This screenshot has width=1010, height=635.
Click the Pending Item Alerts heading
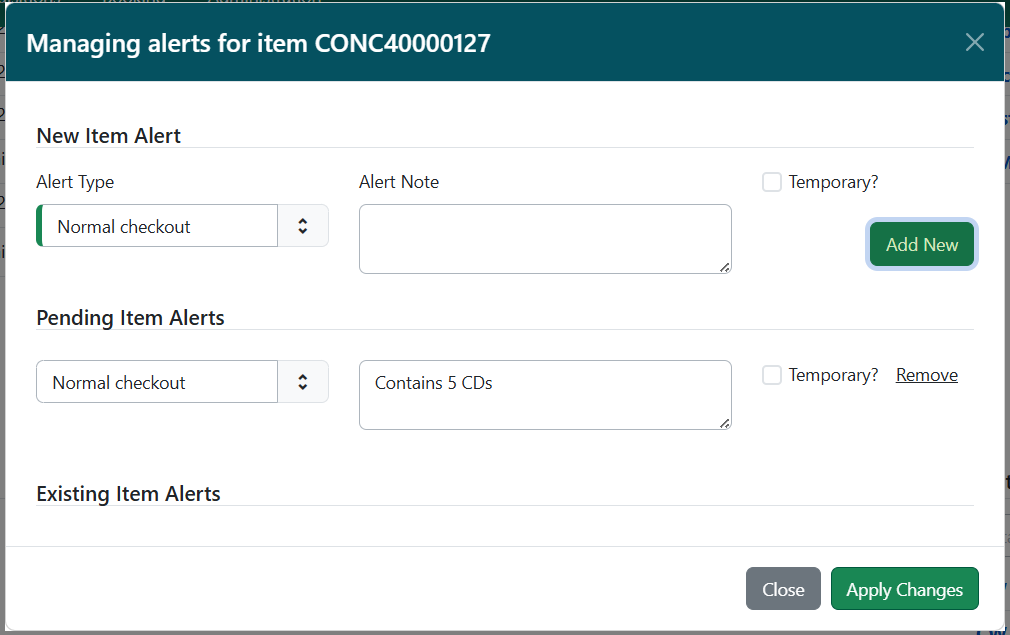point(130,317)
